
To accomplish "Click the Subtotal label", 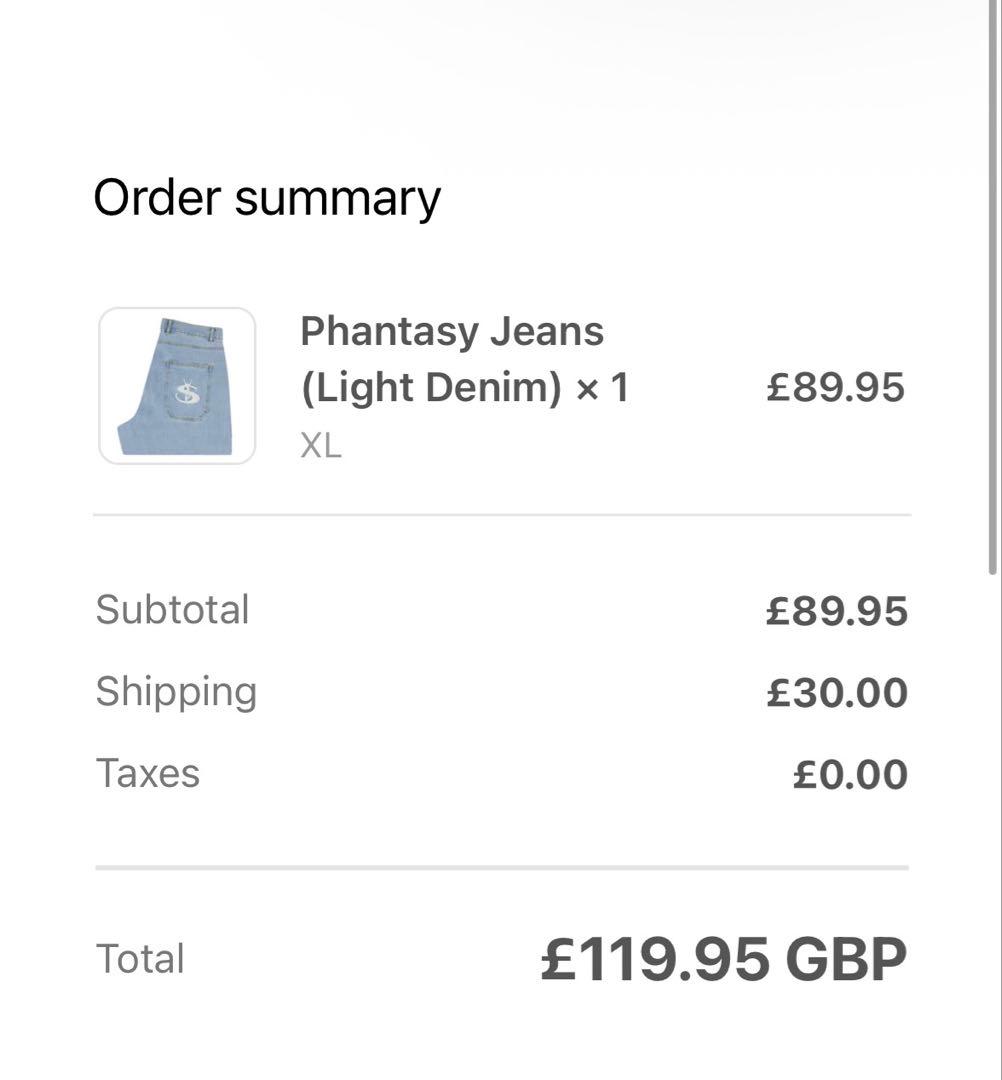I will click(x=172, y=610).
